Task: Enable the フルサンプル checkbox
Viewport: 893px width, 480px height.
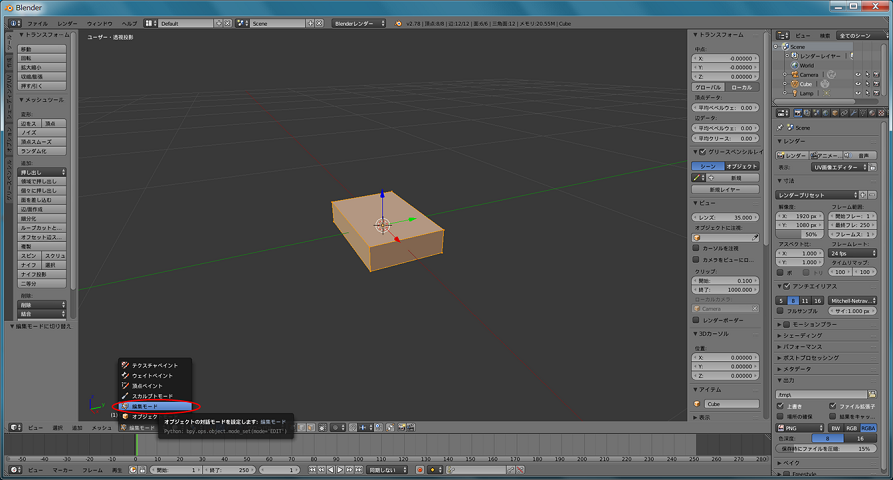Action: [782, 311]
